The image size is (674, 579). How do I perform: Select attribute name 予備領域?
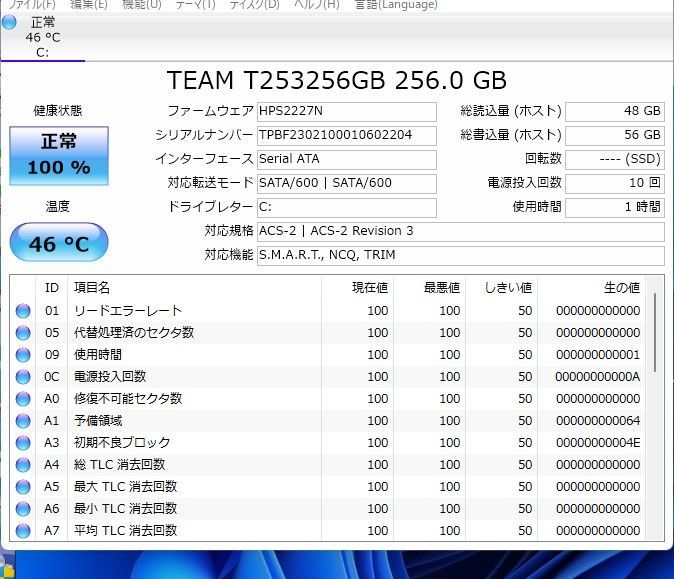point(98,421)
